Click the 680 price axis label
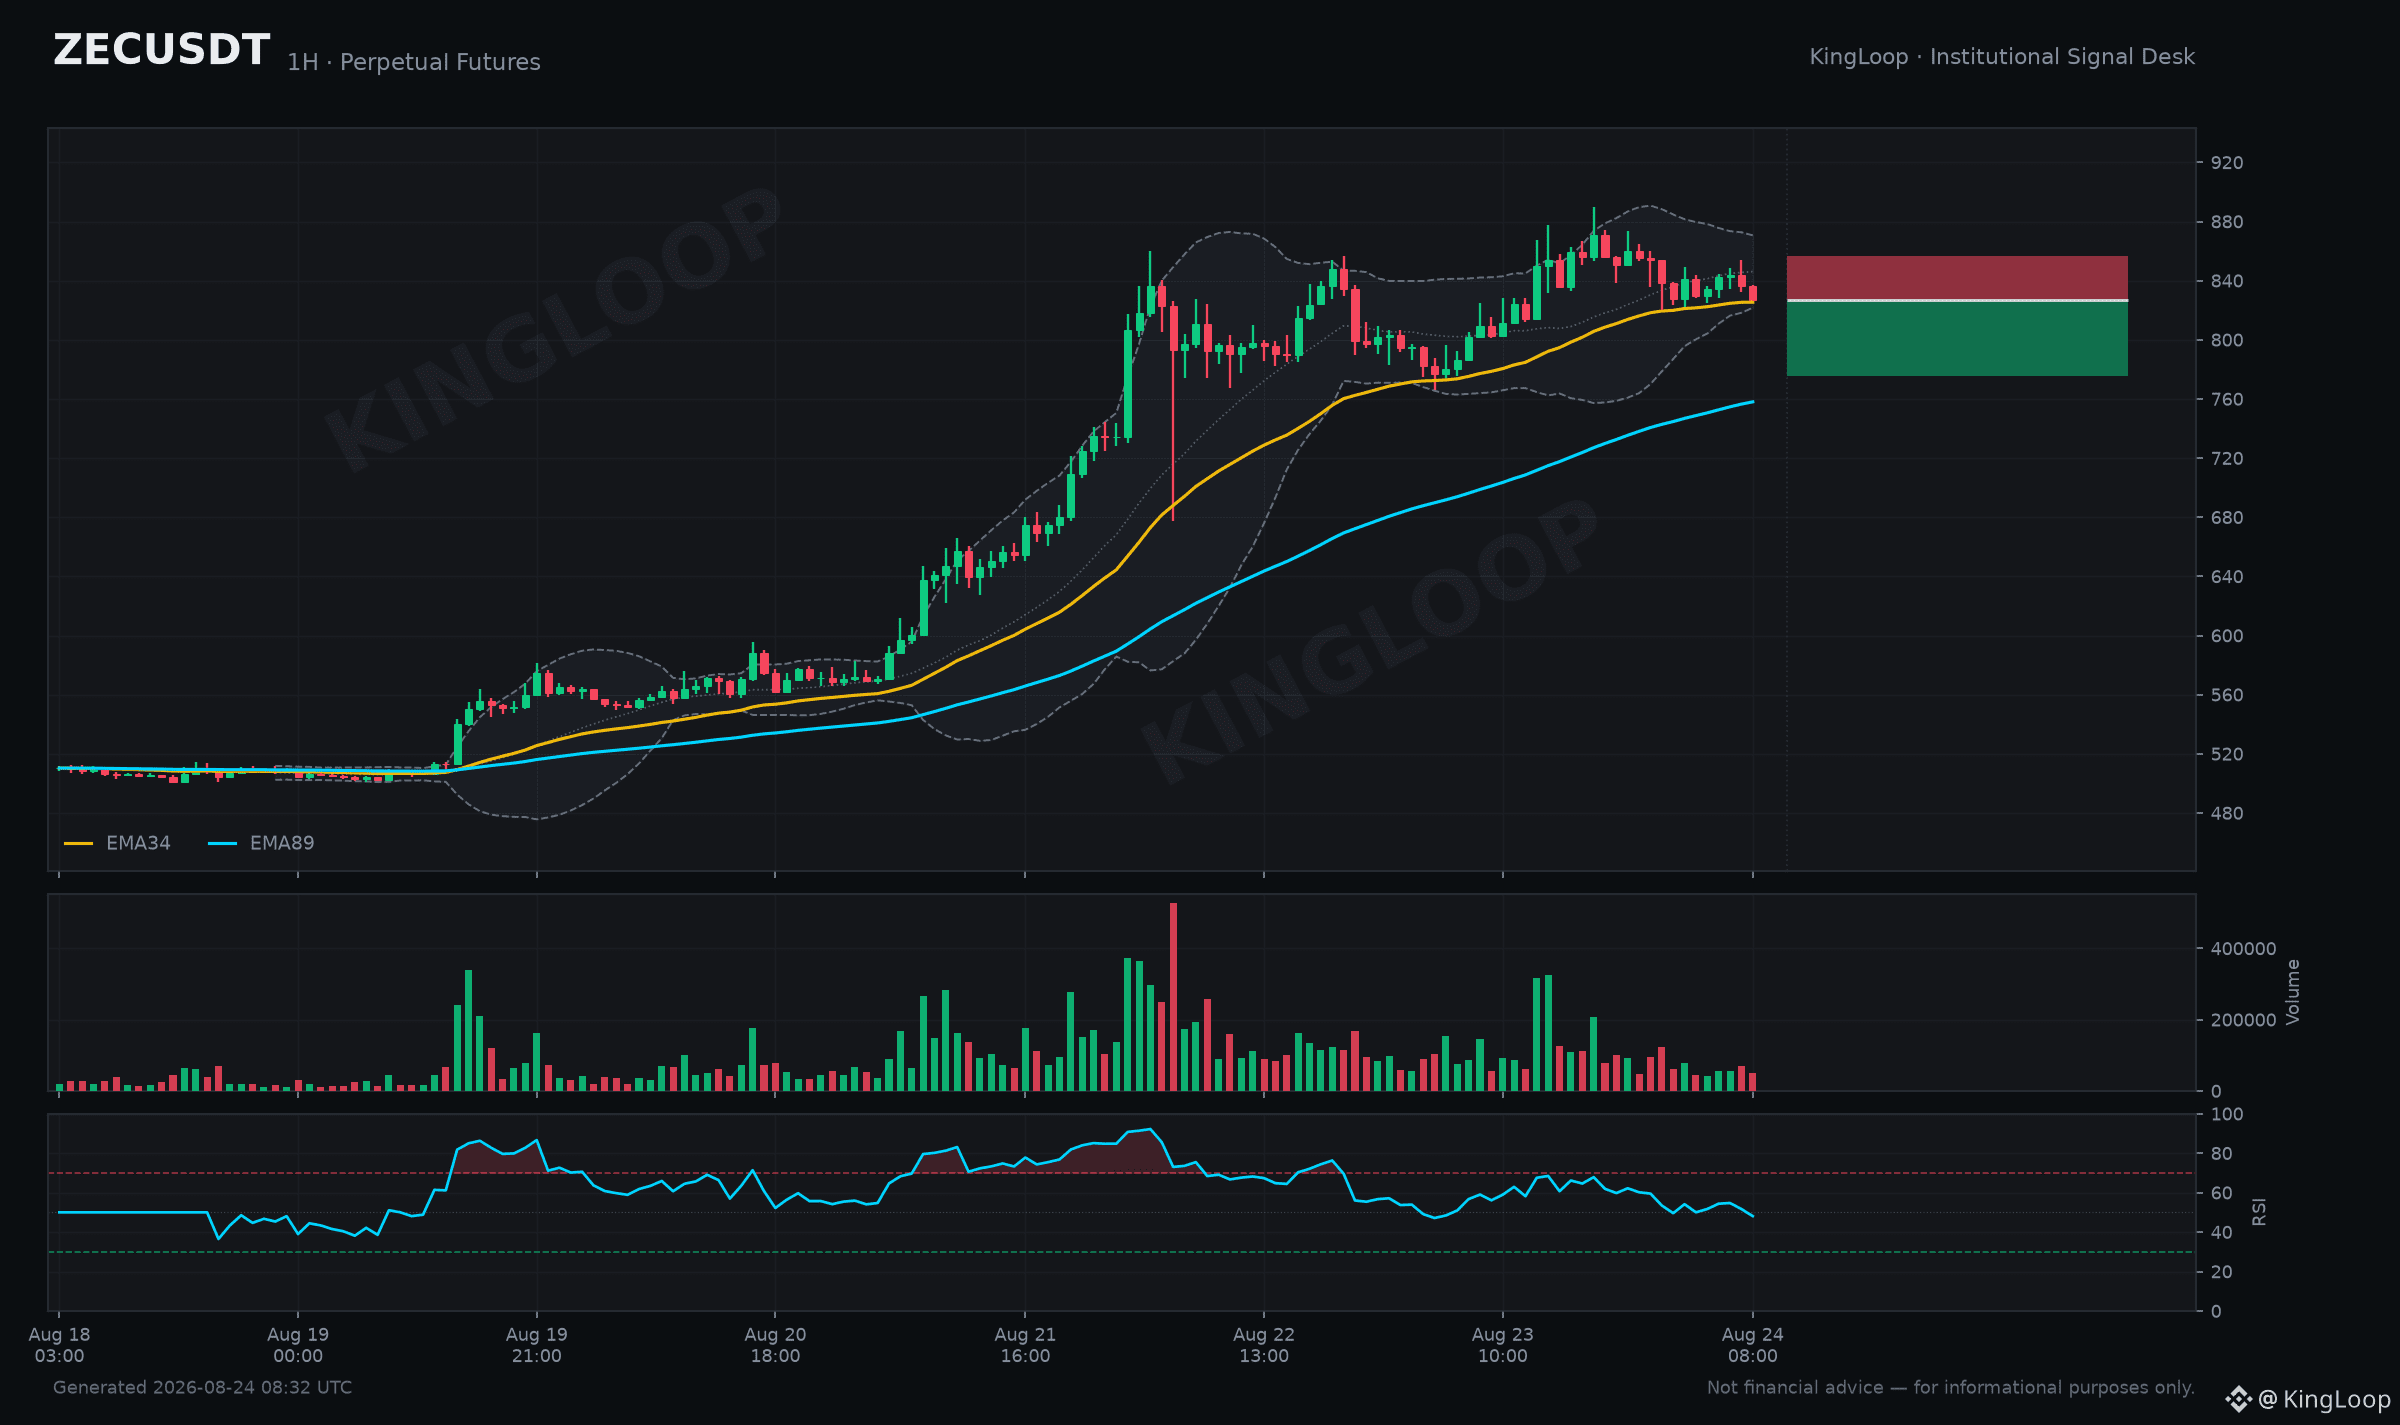 click(x=2227, y=517)
